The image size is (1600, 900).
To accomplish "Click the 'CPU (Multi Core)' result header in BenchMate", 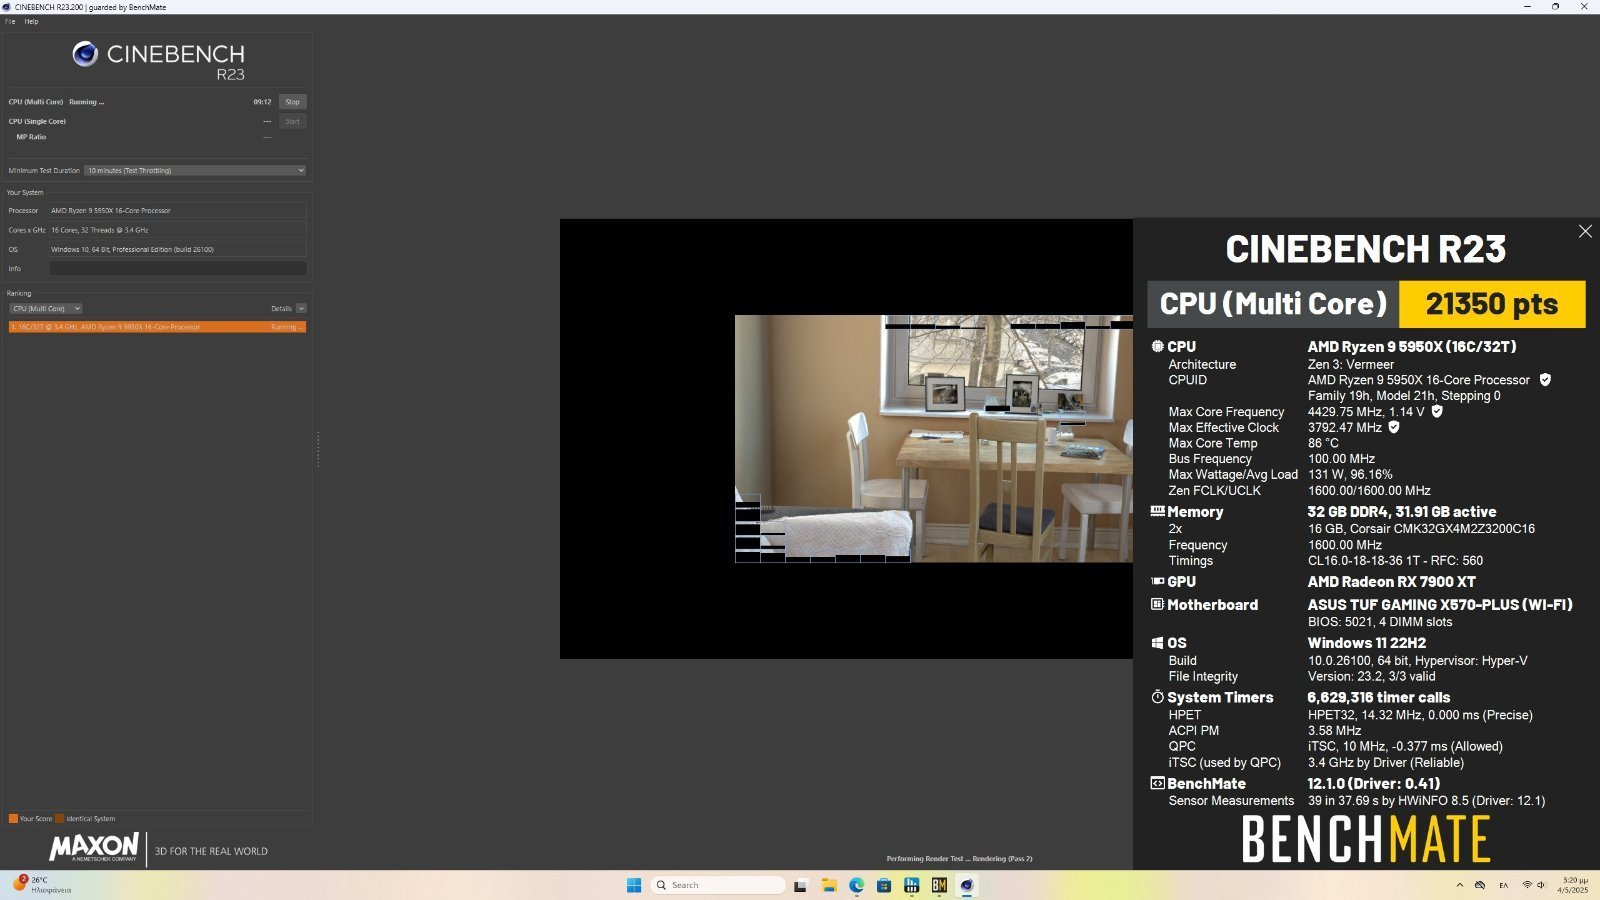I will coord(1273,304).
